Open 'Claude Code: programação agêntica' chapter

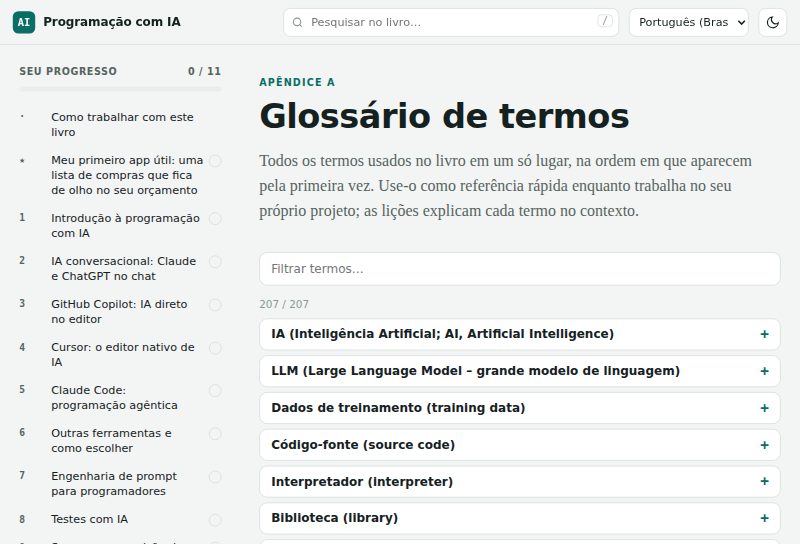[114, 398]
